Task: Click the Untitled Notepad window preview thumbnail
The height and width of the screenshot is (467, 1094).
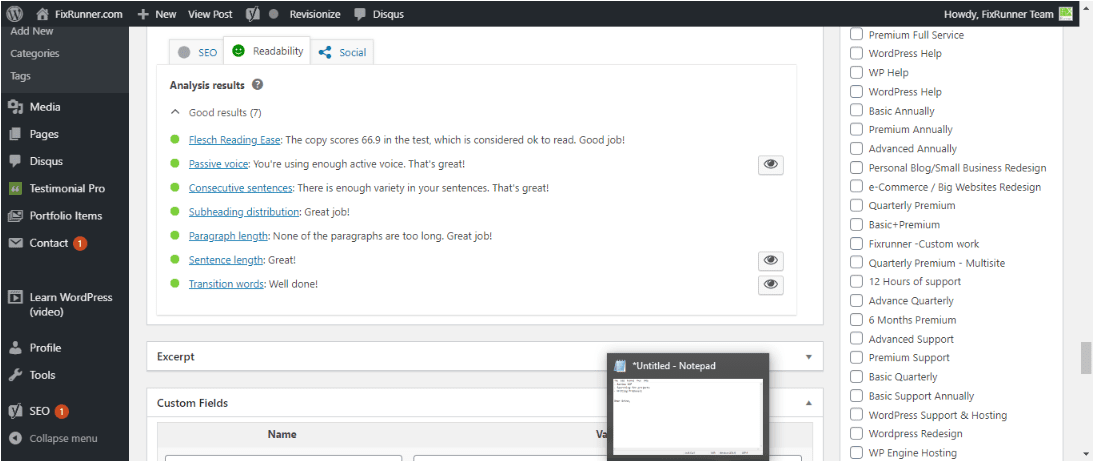Action: (687, 417)
